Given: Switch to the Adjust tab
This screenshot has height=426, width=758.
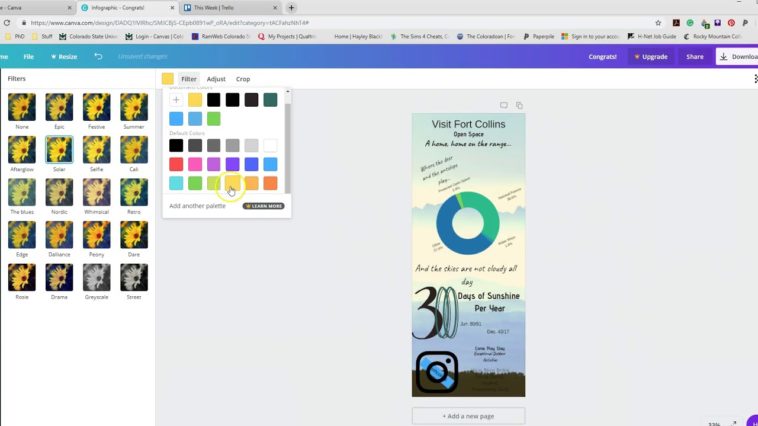Looking at the screenshot, I should tap(216, 79).
